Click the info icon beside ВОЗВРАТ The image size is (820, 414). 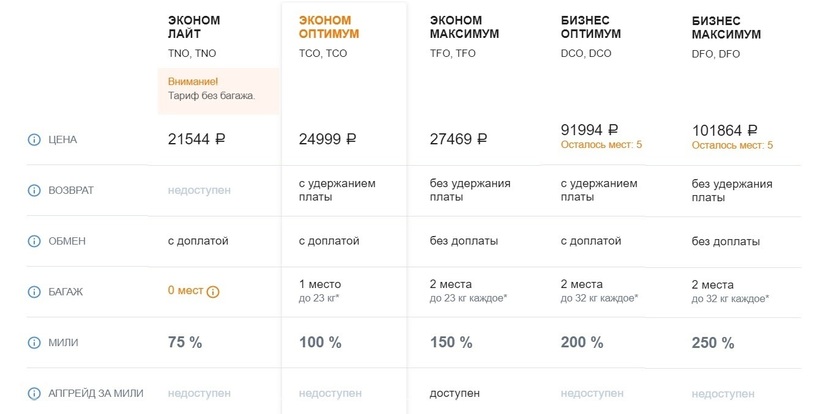35,190
